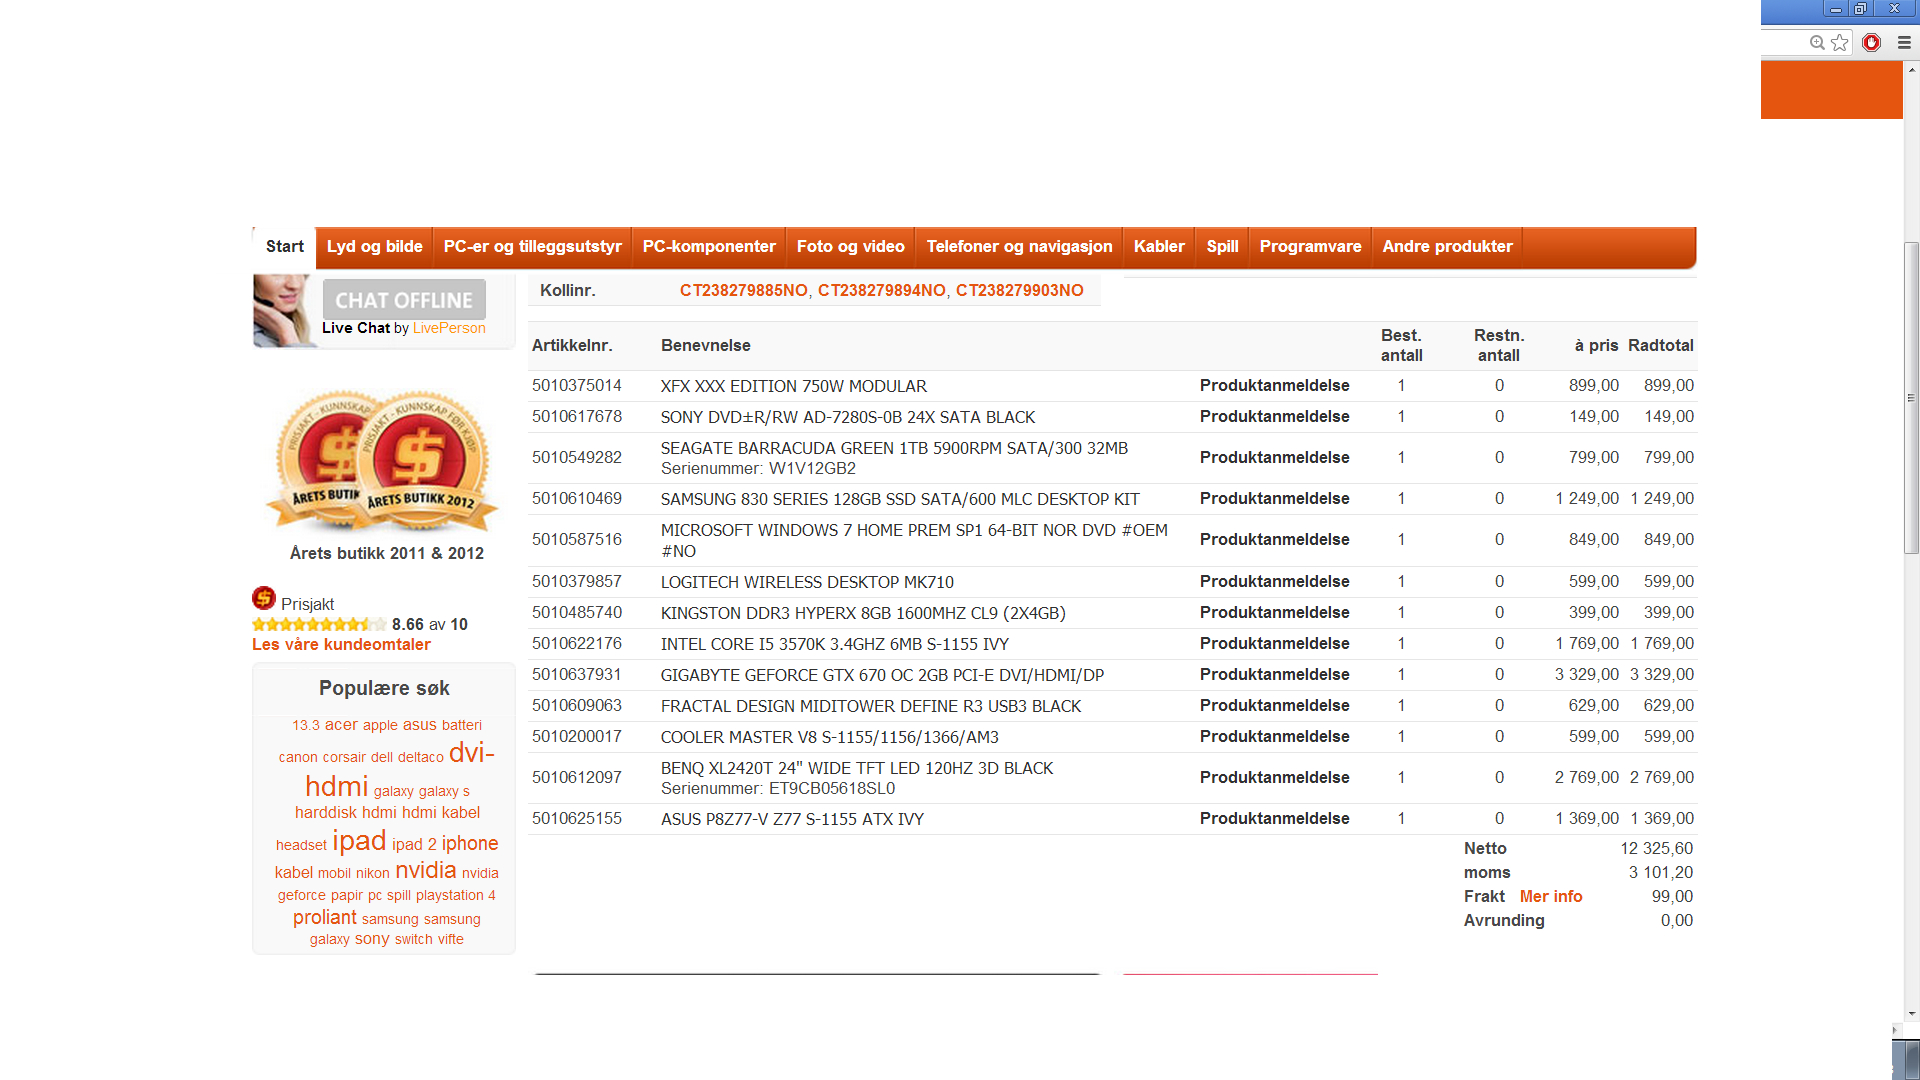Click the INTEL CORE I5 3570K item name
This screenshot has width=1920, height=1080.
[x=835, y=645]
